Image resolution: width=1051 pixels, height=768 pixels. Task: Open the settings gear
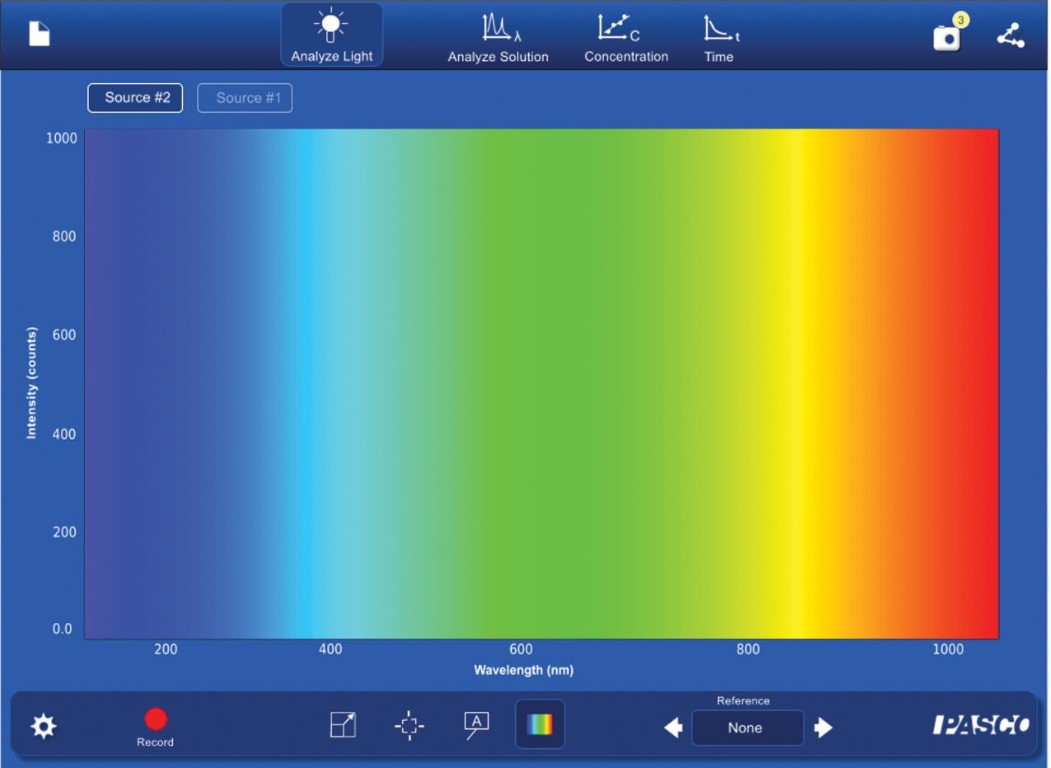coord(44,726)
